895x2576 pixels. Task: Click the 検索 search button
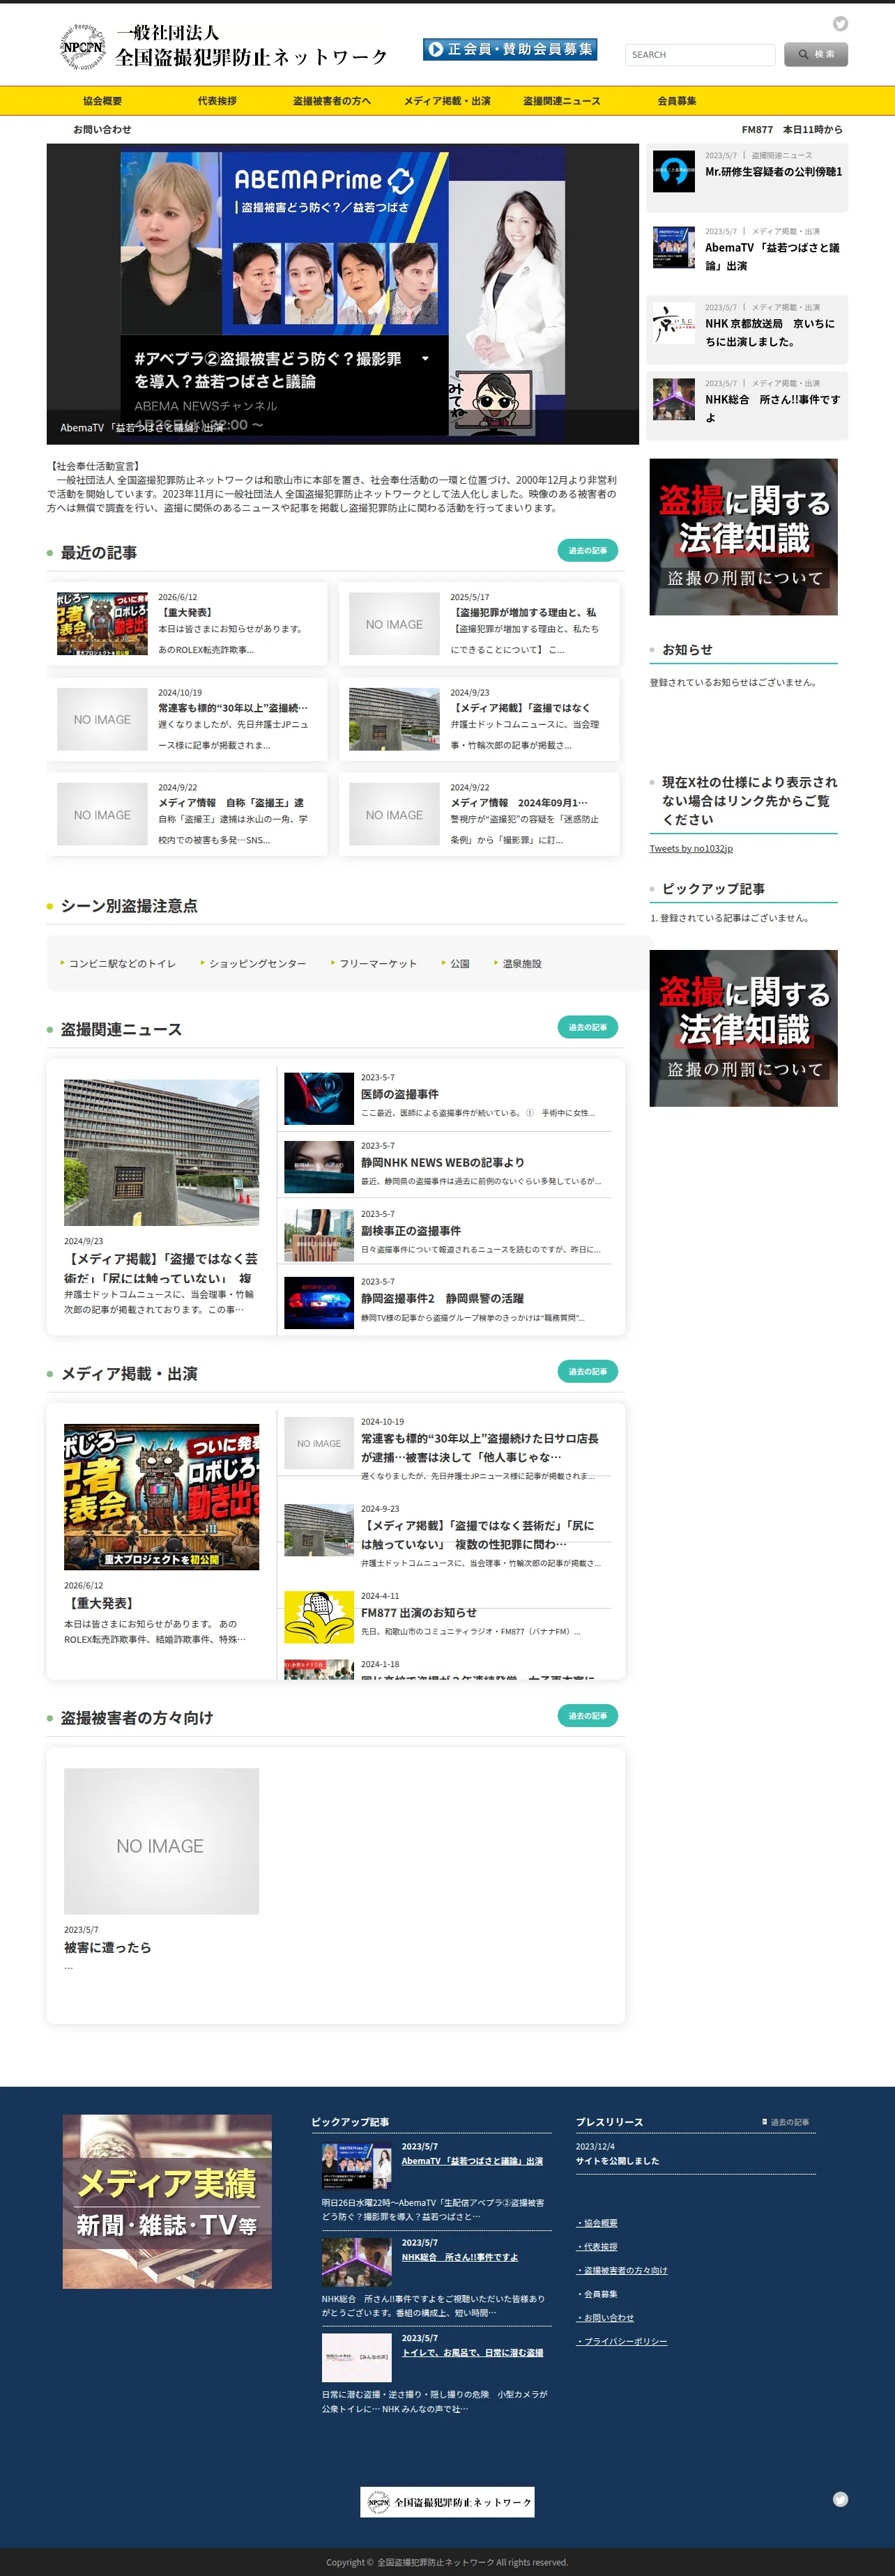816,54
